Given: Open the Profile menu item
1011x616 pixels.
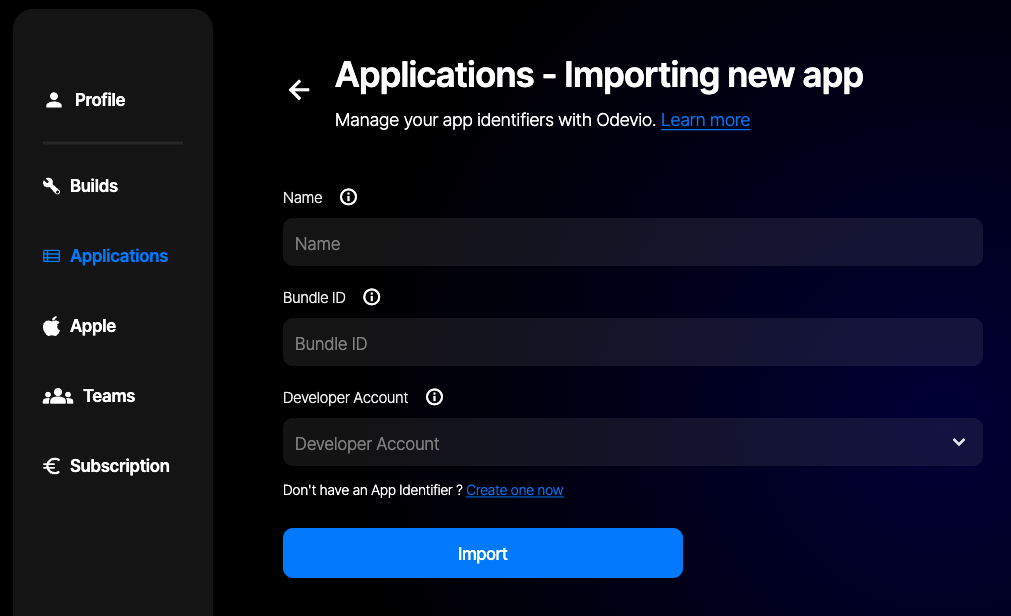Looking at the screenshot, I should click(100, 100).
